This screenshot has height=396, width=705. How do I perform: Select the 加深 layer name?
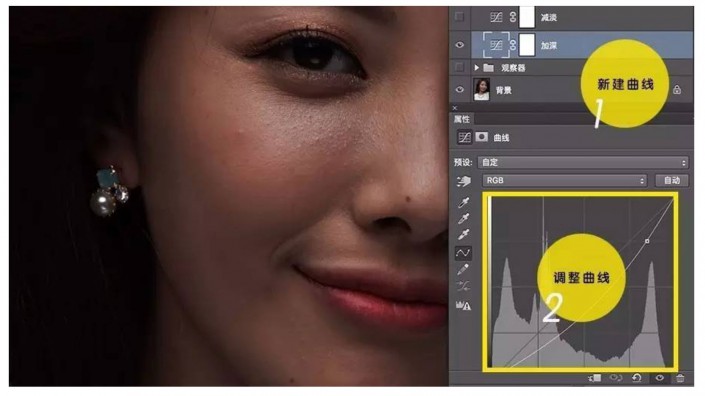click(x=549, y=45)
